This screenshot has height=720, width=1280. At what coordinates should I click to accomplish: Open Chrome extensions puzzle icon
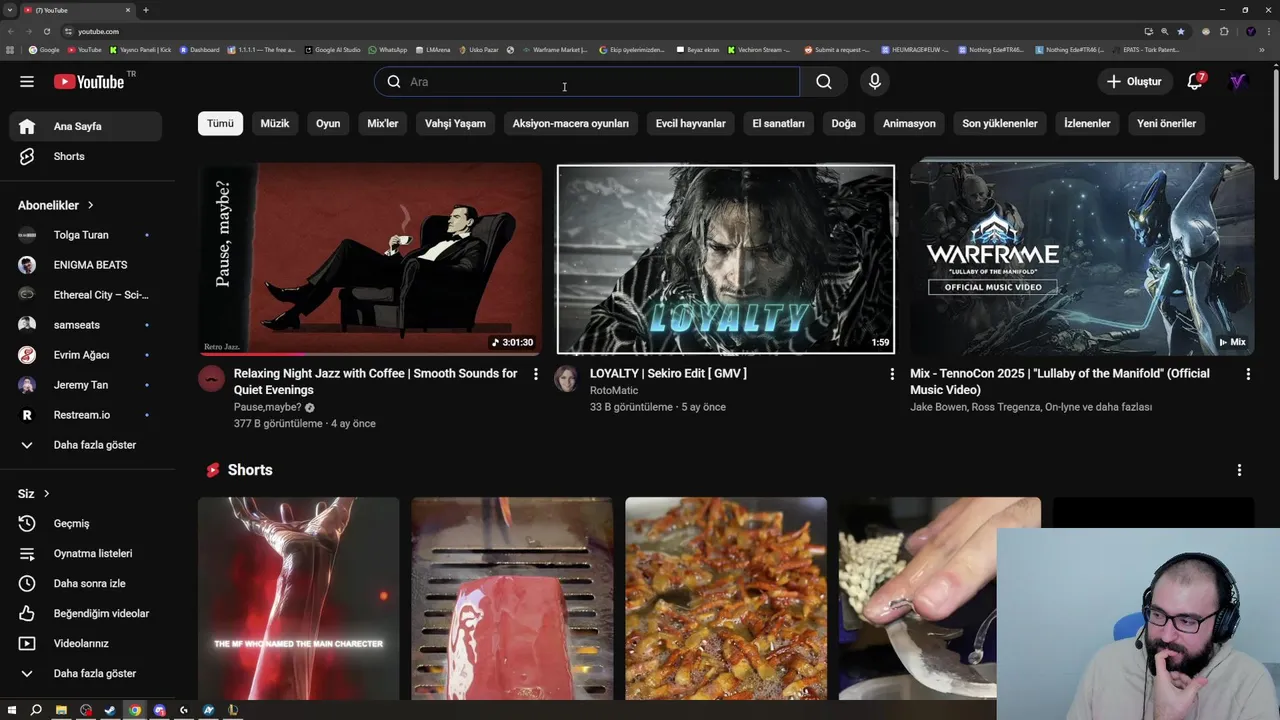click(x=1224, y=31)
